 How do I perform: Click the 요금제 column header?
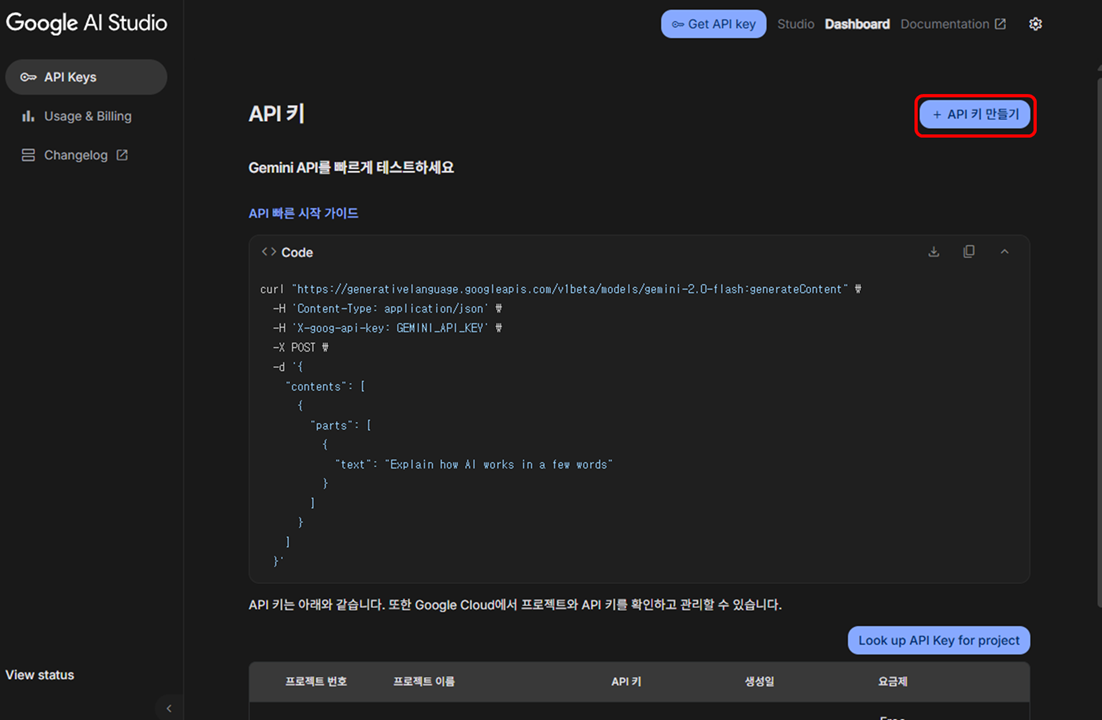pyautogui.click(x=893, y=681)
